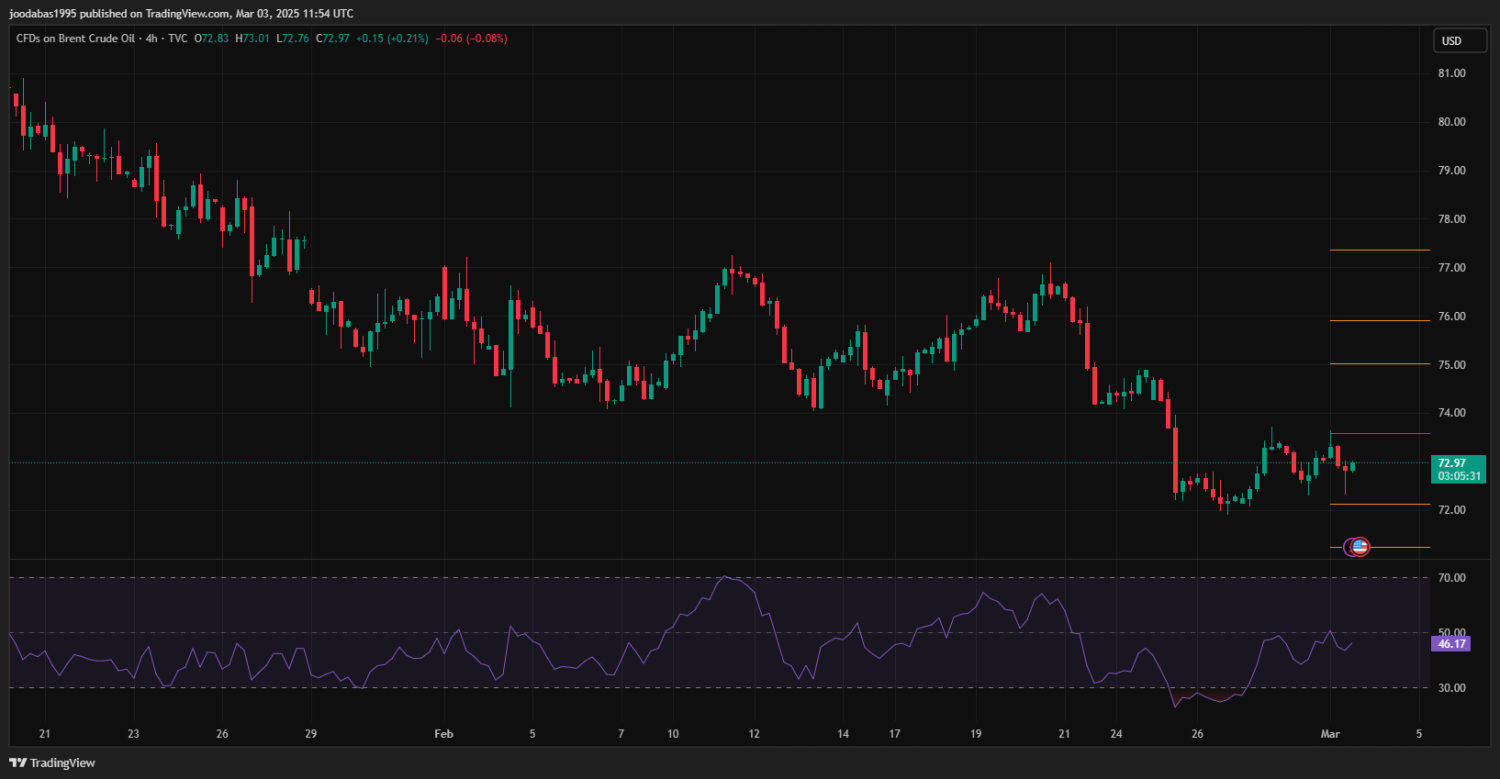Click the Mar label on time axis
This screenshot has height=779, width=1500.
pos(1329,733)
